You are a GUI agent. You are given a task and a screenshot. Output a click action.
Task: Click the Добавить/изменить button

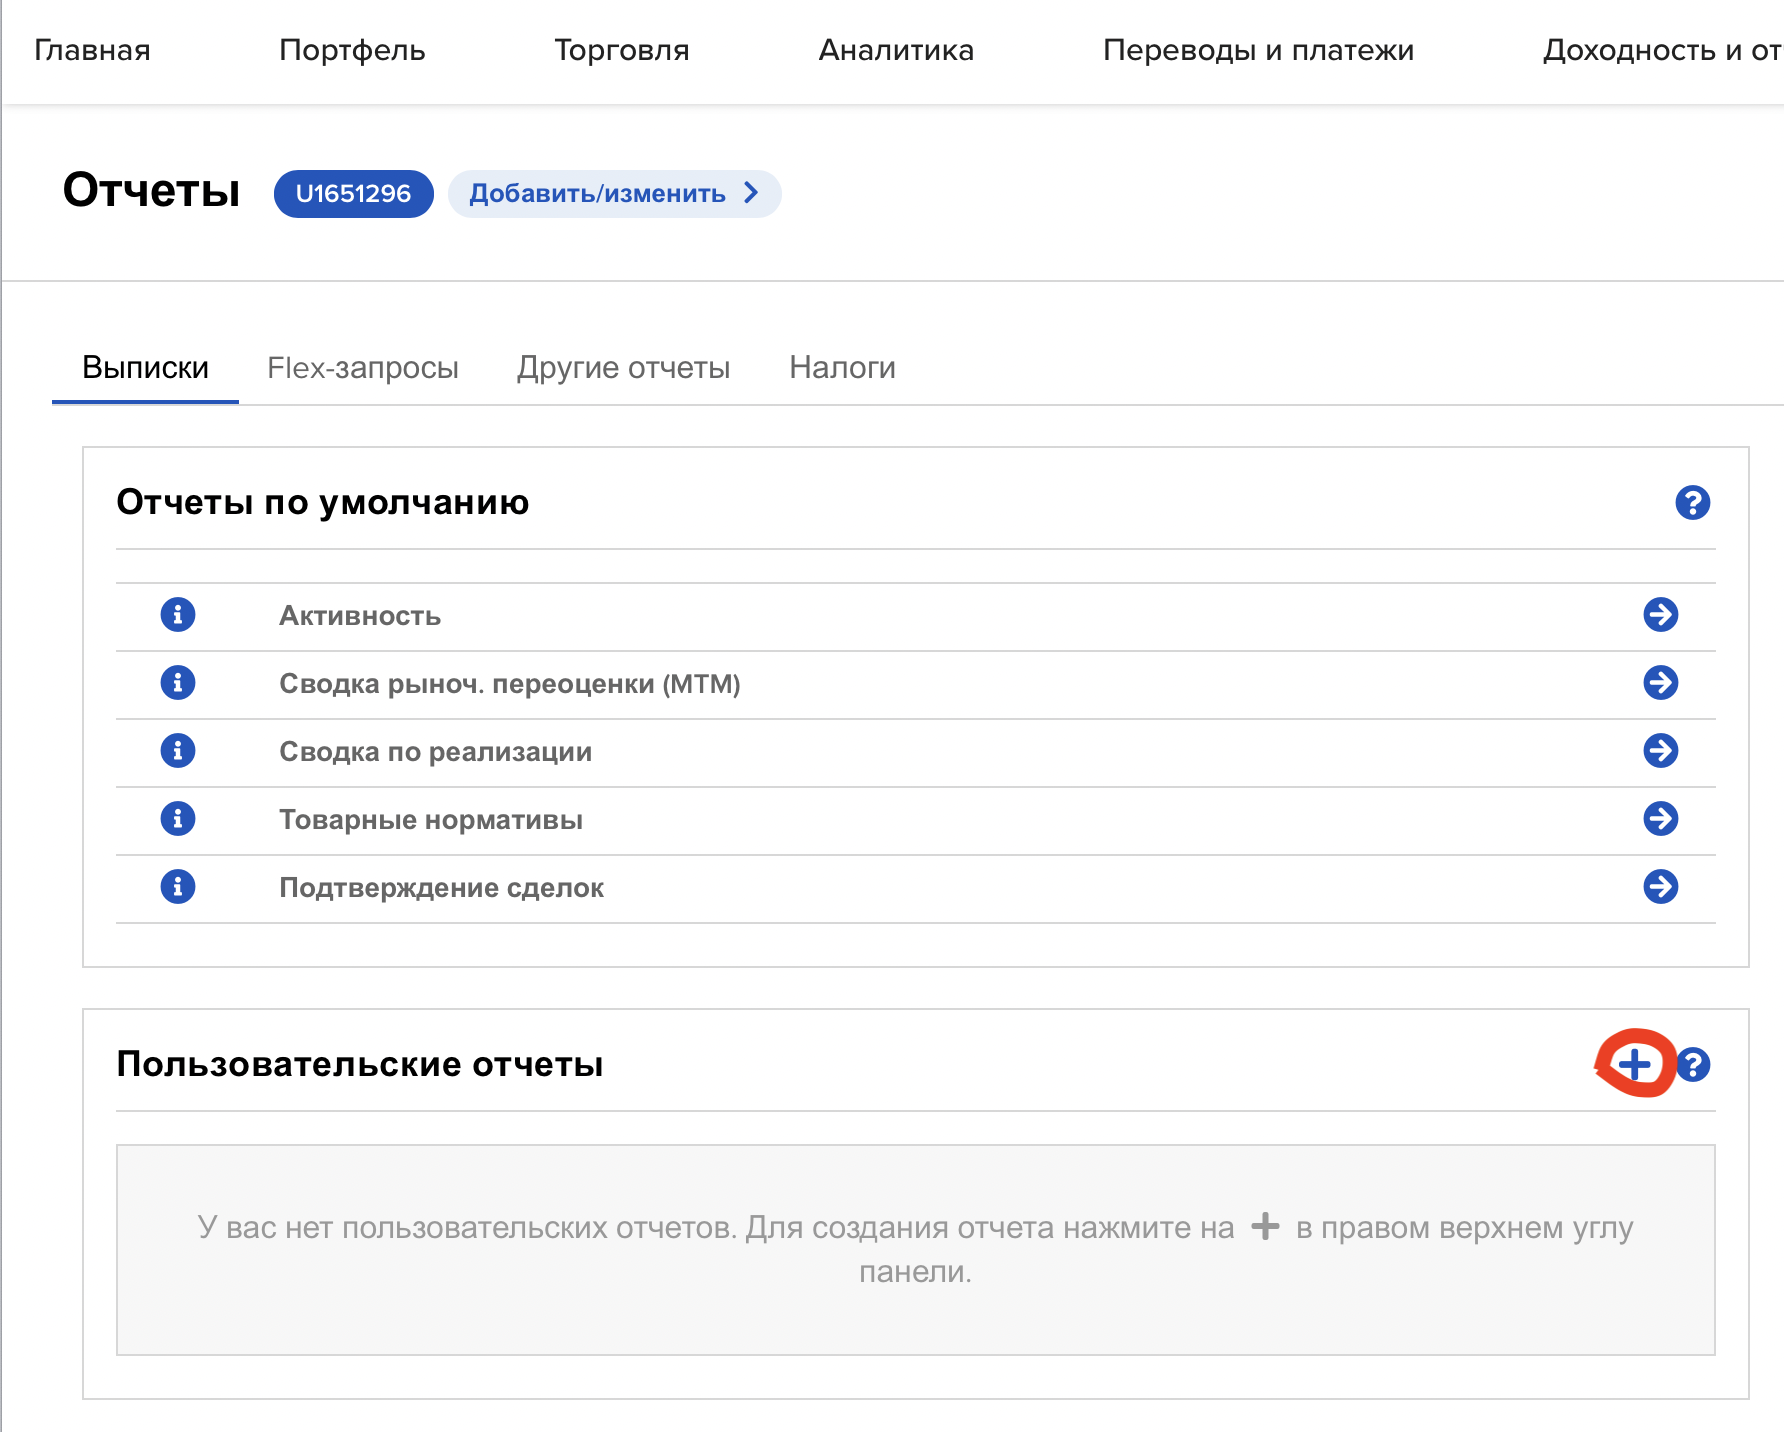(x=614, y=193)
